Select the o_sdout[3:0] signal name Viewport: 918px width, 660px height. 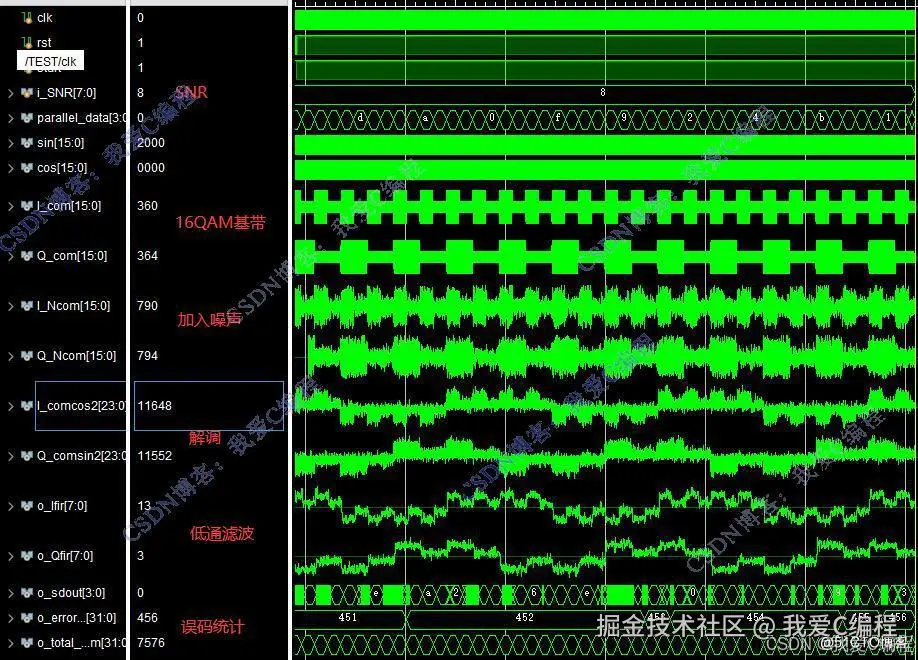(71, 593)
